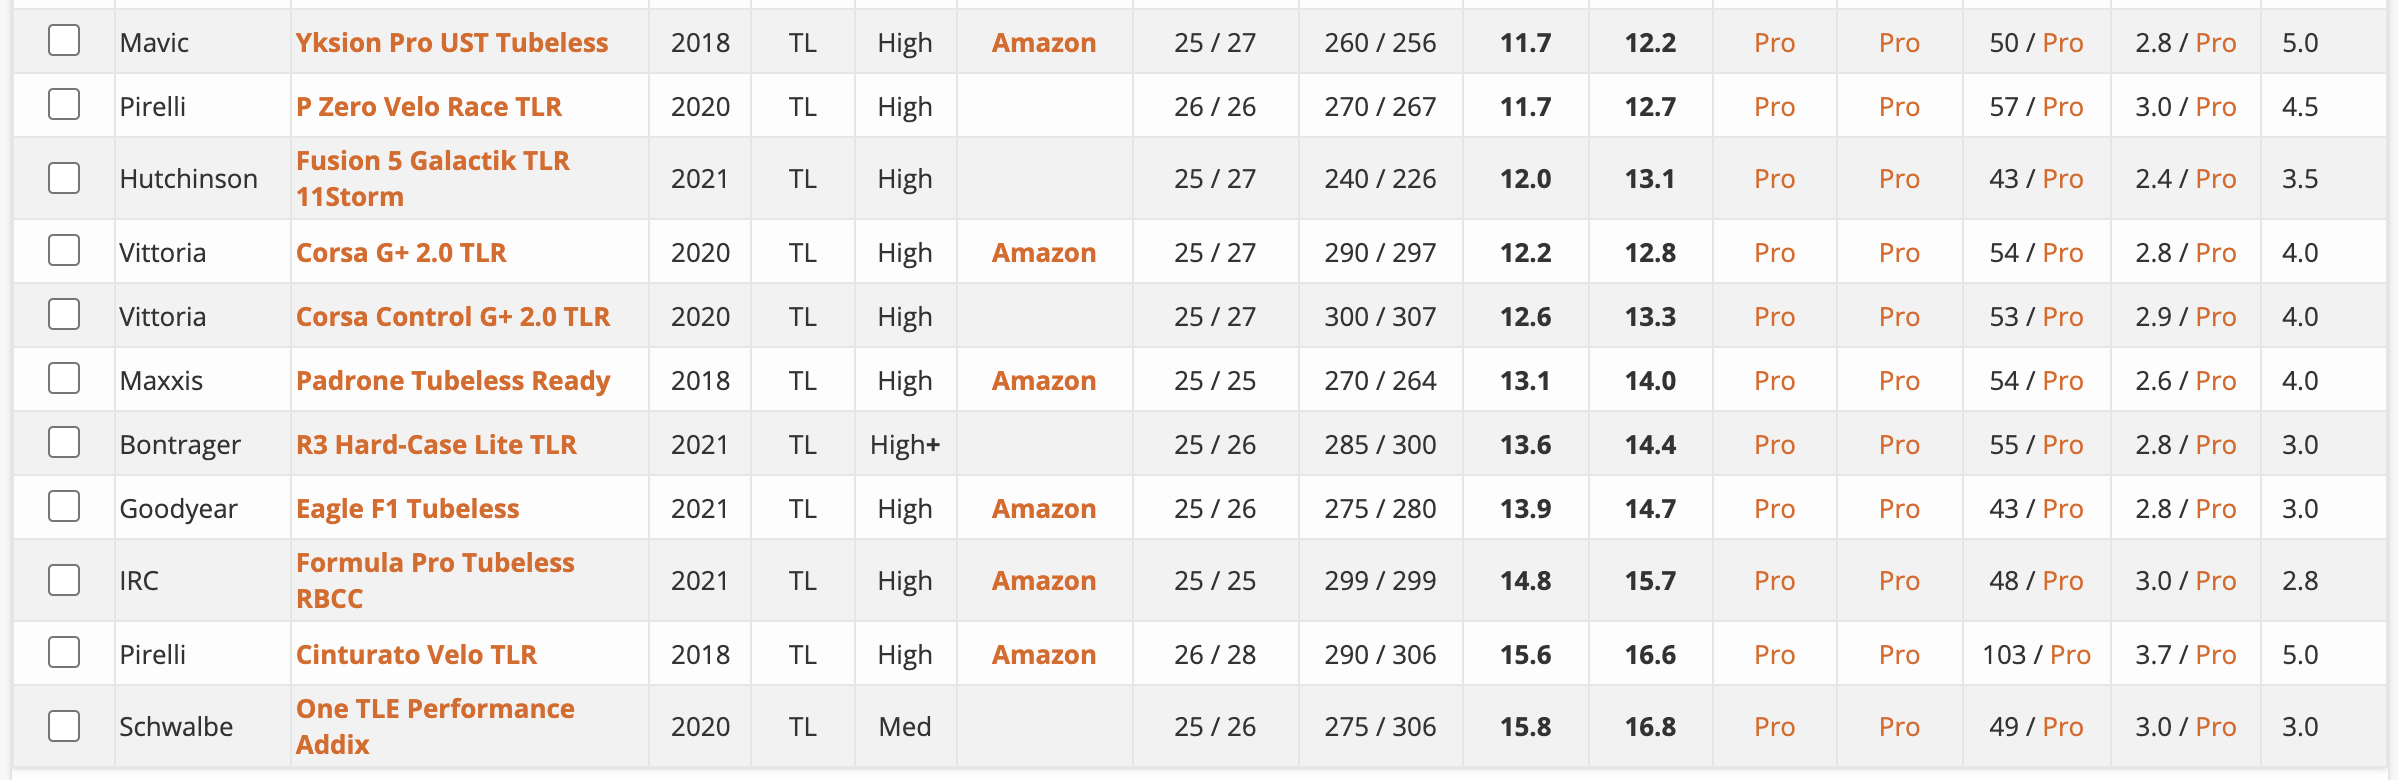The image size is (2398, 780).
Task: Open the Cinturato Velo TLR link
Action: point(417,654)
